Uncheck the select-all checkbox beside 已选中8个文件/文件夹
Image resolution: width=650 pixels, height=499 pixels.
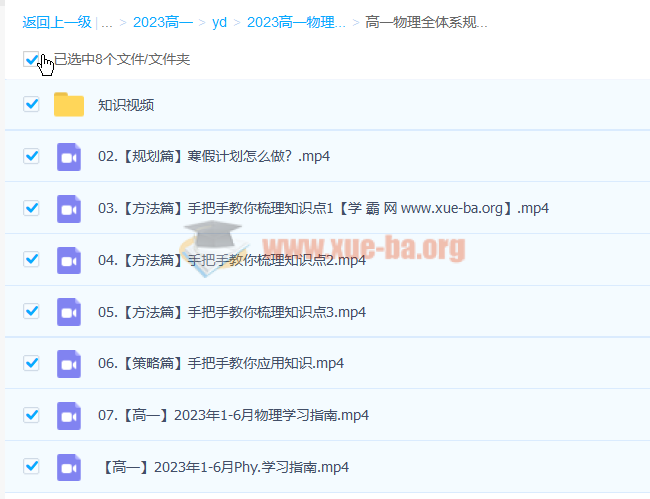31,60
